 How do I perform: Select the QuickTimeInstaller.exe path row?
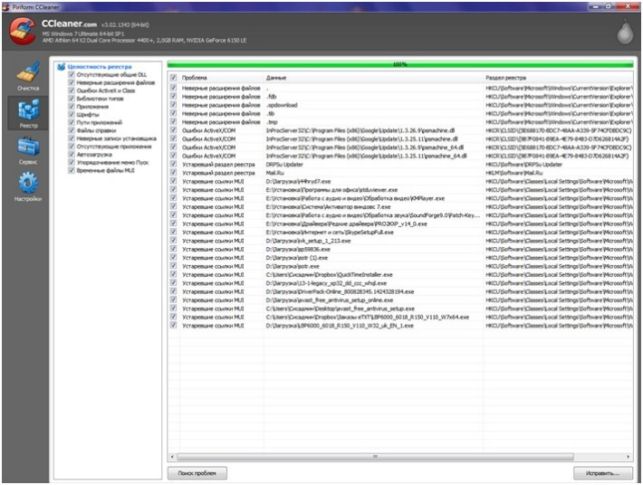tap(401, 275)
